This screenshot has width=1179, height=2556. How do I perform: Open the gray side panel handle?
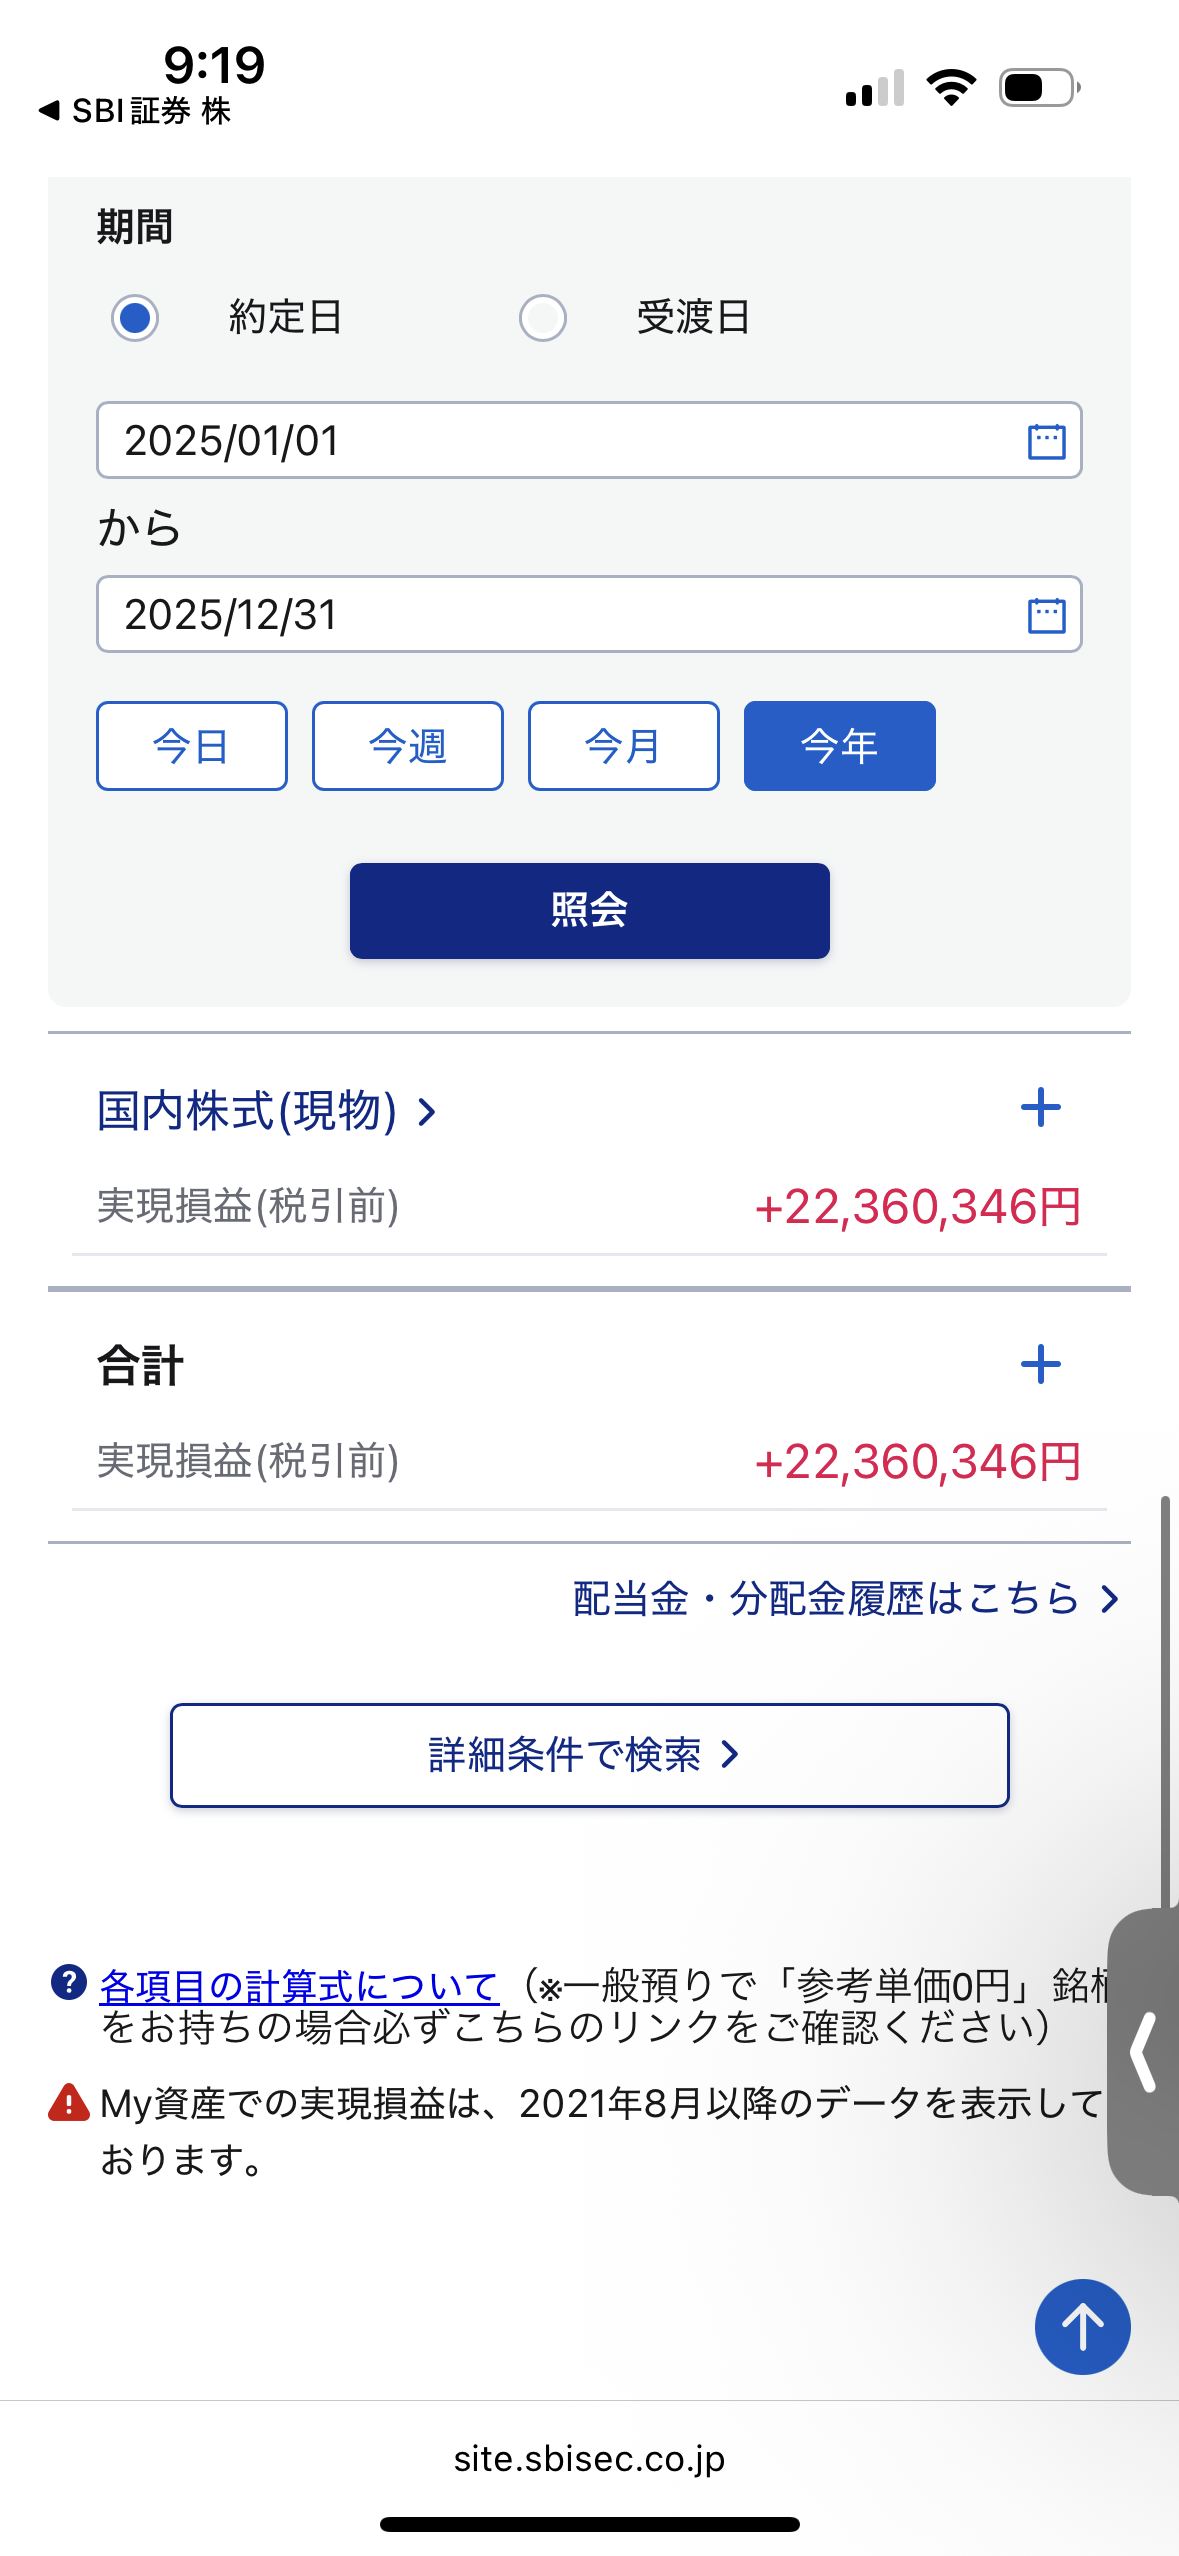pos(1145,2052)
